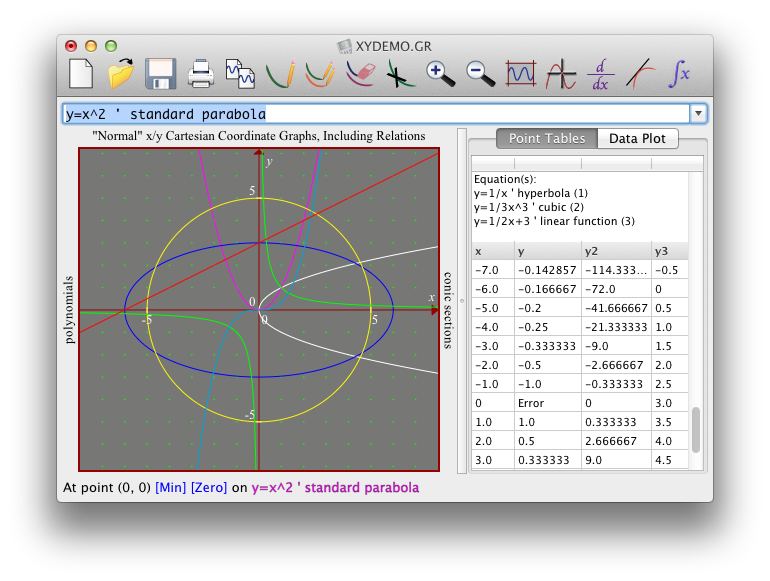Click the [Min] status label

(170, 488)
